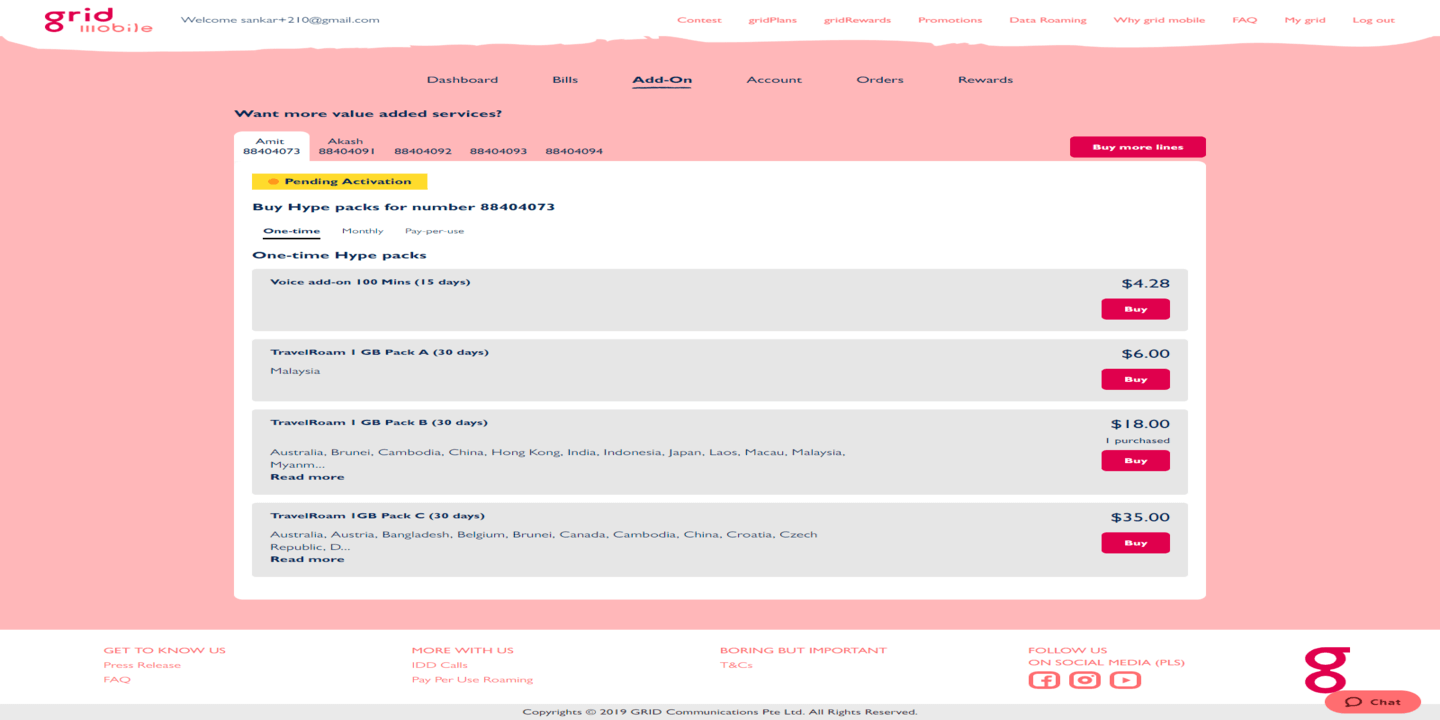Click the Malaysia country text in Pack A

[295, 371]
